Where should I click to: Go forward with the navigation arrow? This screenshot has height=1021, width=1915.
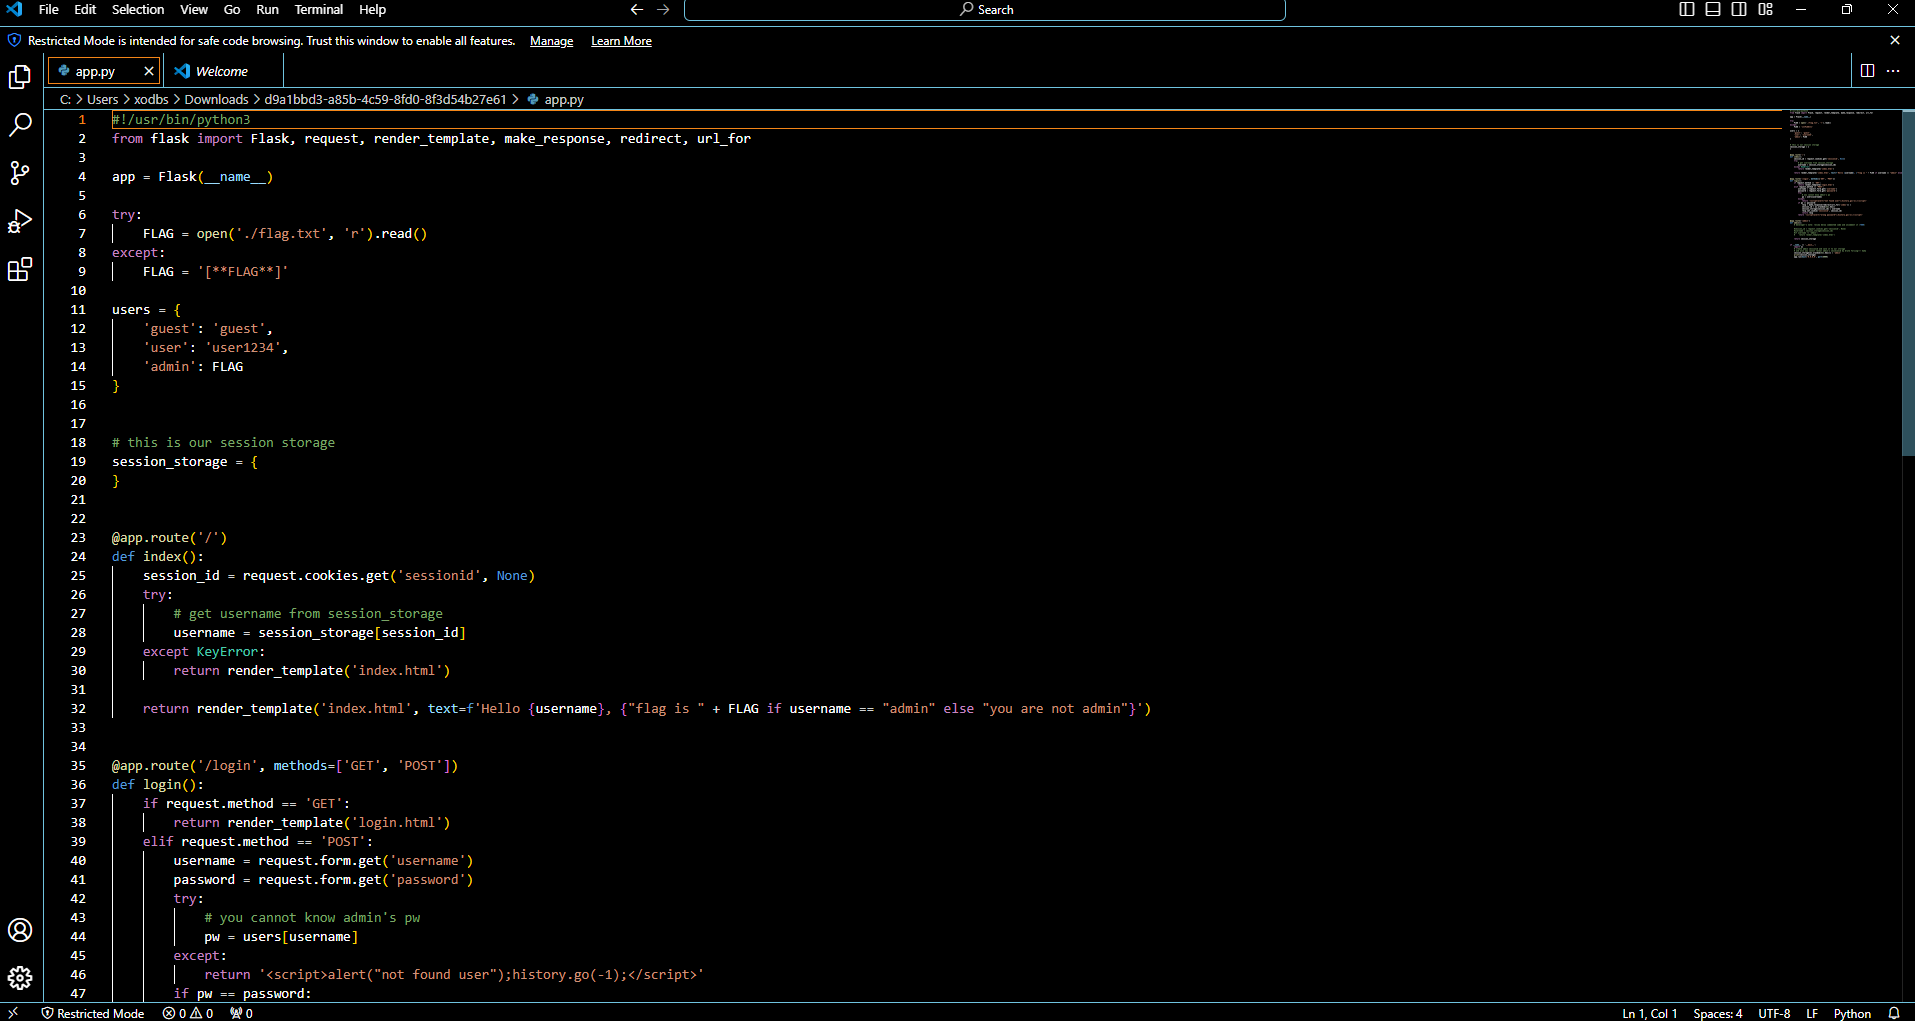point(663,9)
